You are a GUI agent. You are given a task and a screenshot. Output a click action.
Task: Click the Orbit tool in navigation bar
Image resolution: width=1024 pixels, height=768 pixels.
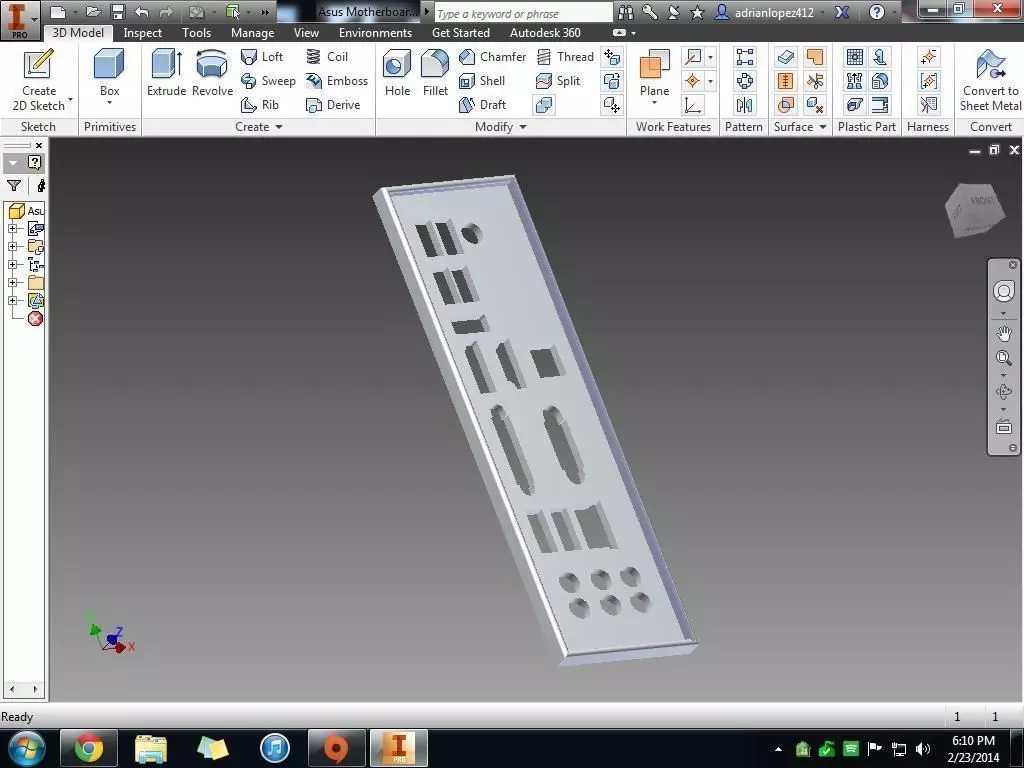click(1004, 392)
